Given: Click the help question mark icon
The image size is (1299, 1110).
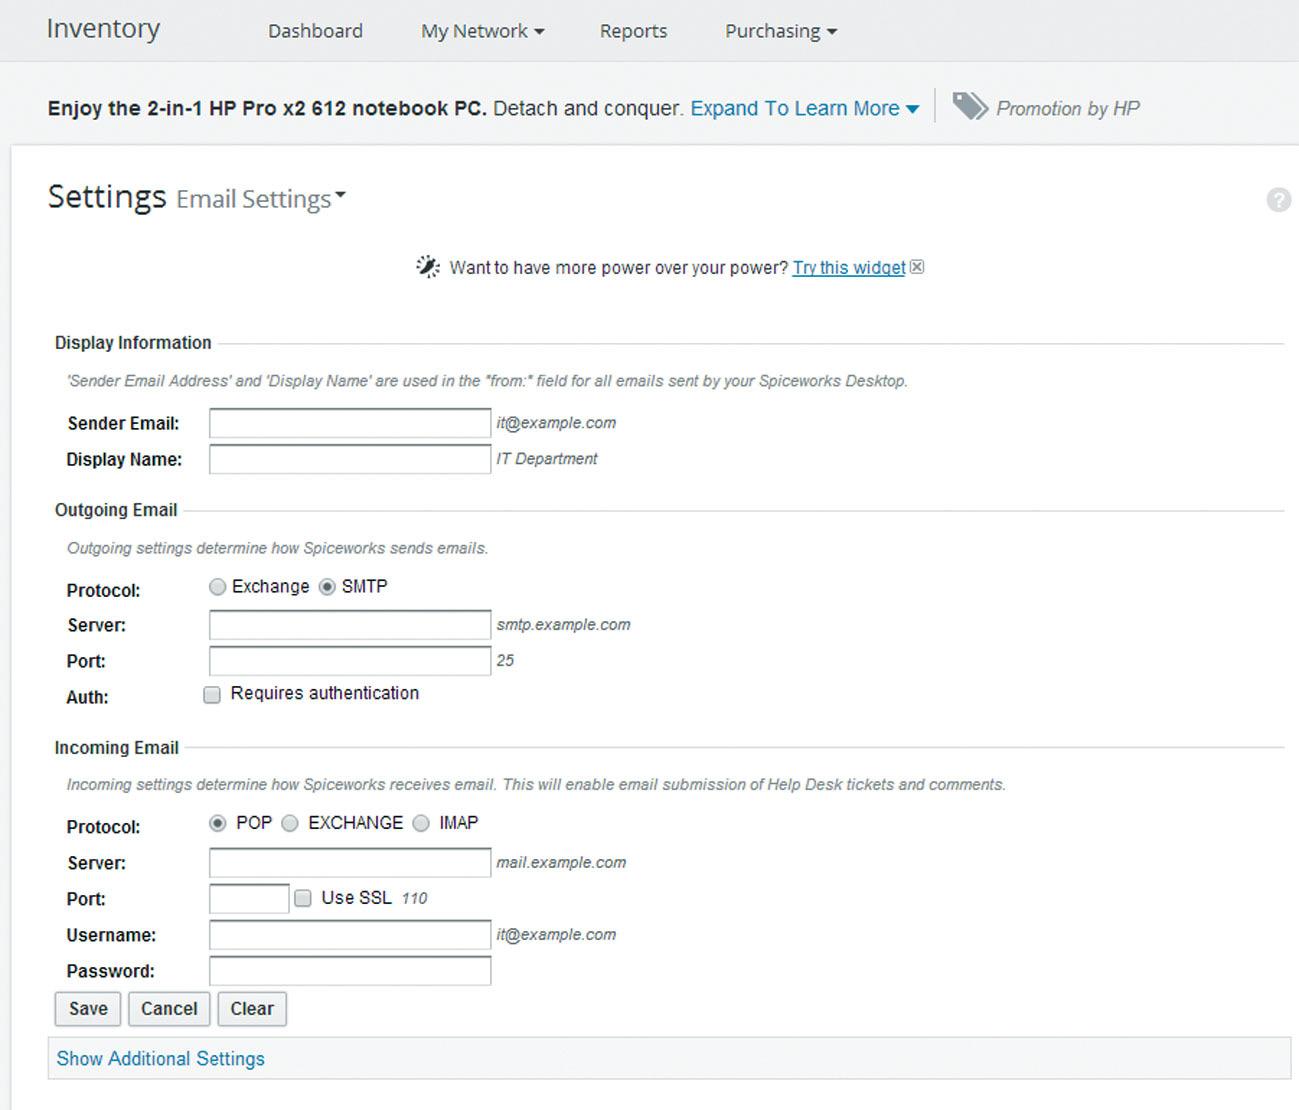Looking at the screenshot, I should 1278,200.
